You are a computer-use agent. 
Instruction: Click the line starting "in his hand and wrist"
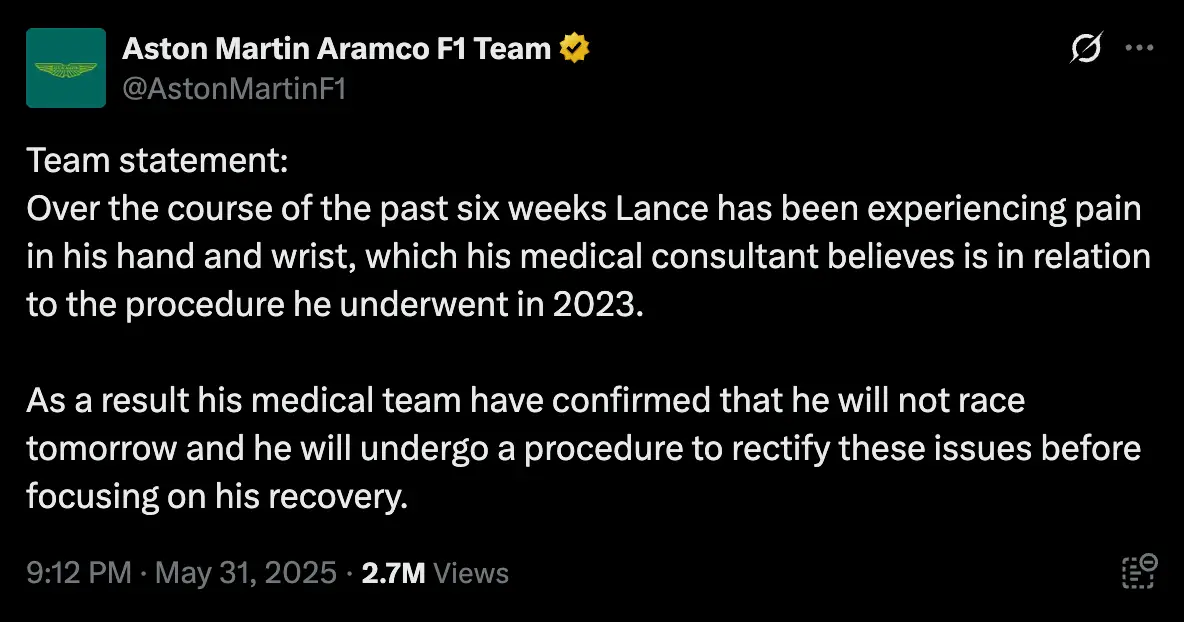pyautogui.click(x=588, y=257)
